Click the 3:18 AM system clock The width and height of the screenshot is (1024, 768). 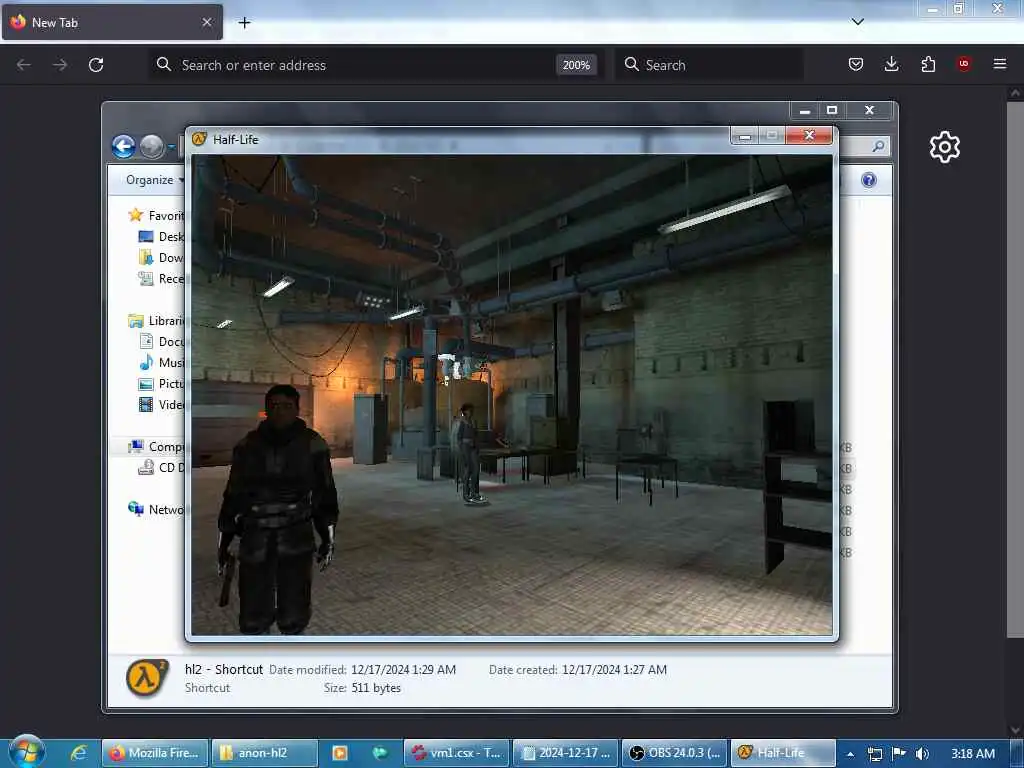click(972, 753)
